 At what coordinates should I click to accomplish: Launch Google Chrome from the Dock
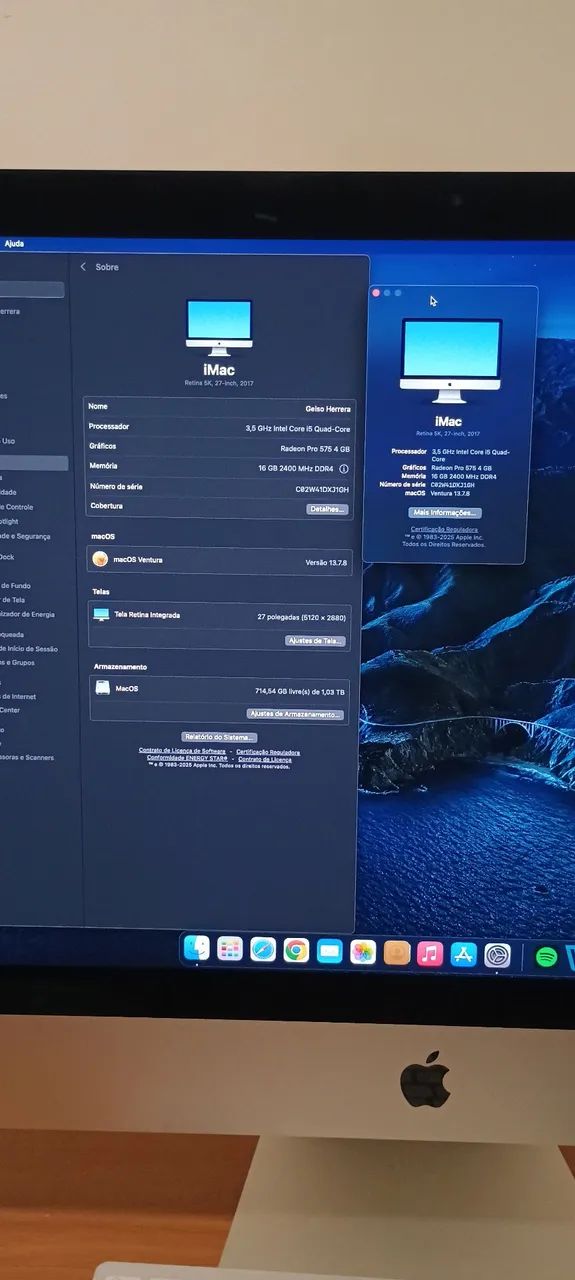(296, 951)
